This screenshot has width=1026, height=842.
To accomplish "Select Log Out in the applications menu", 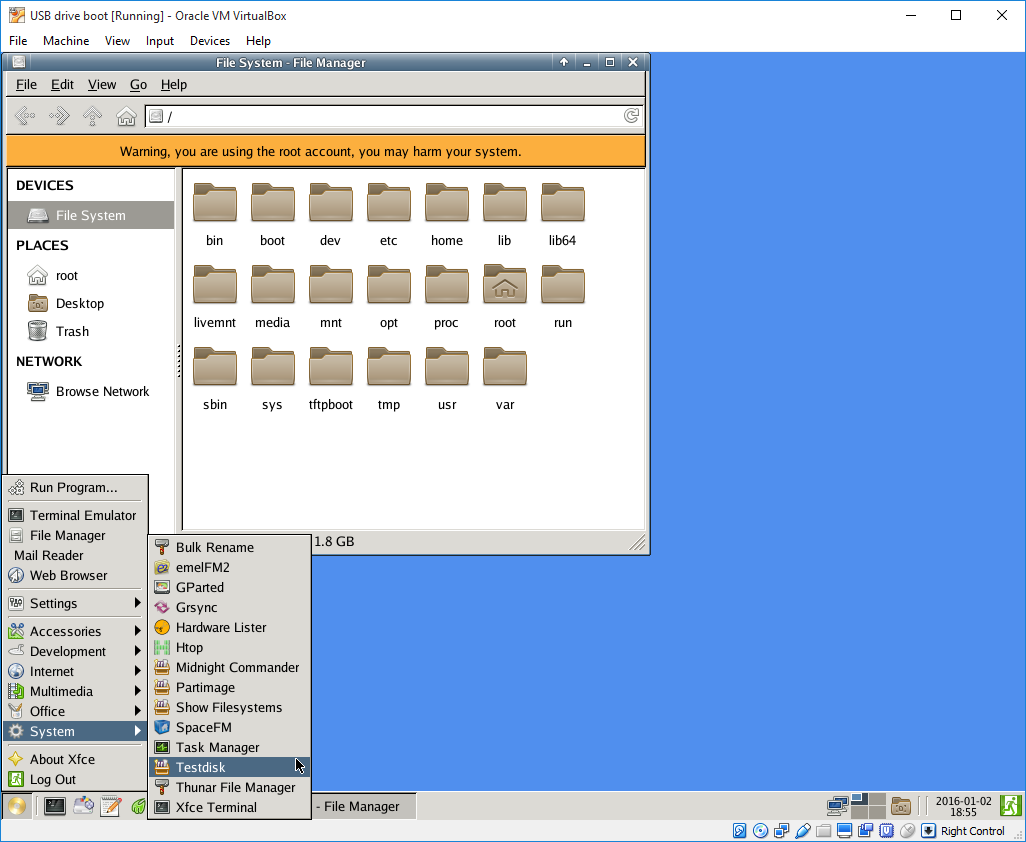I will (74, 780).
